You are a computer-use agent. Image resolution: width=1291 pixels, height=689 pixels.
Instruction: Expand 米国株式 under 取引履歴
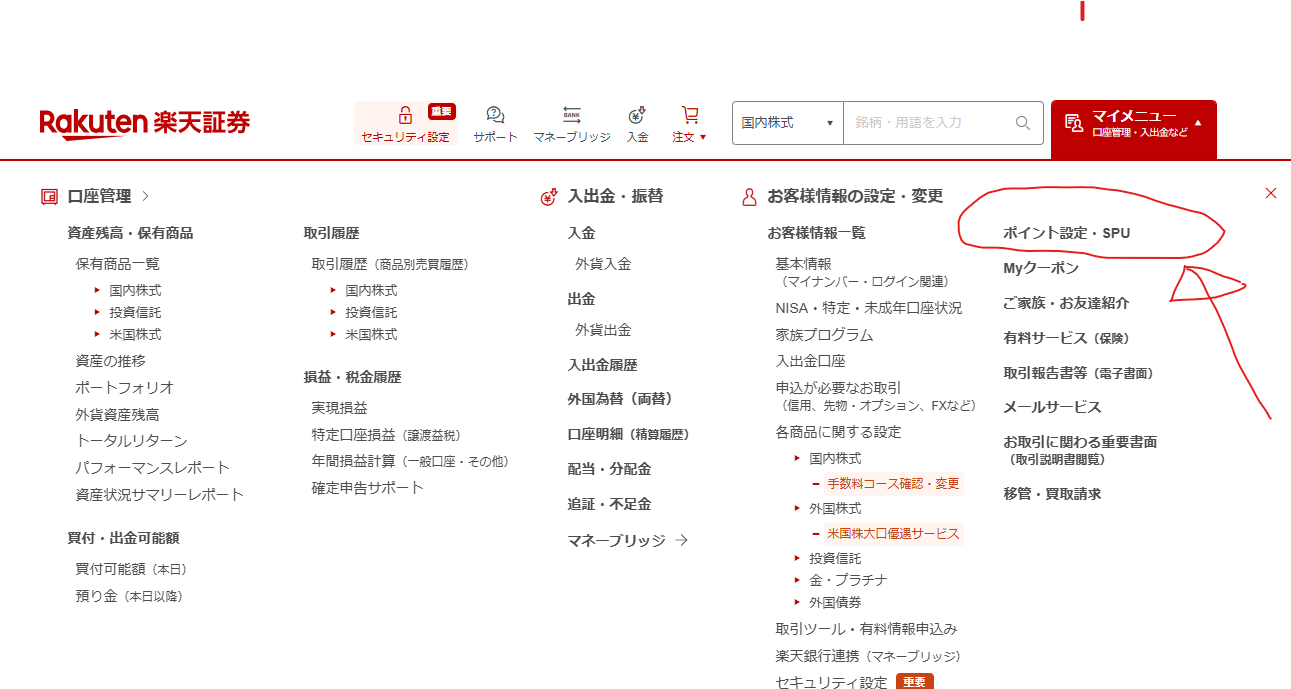coord(371,334)
